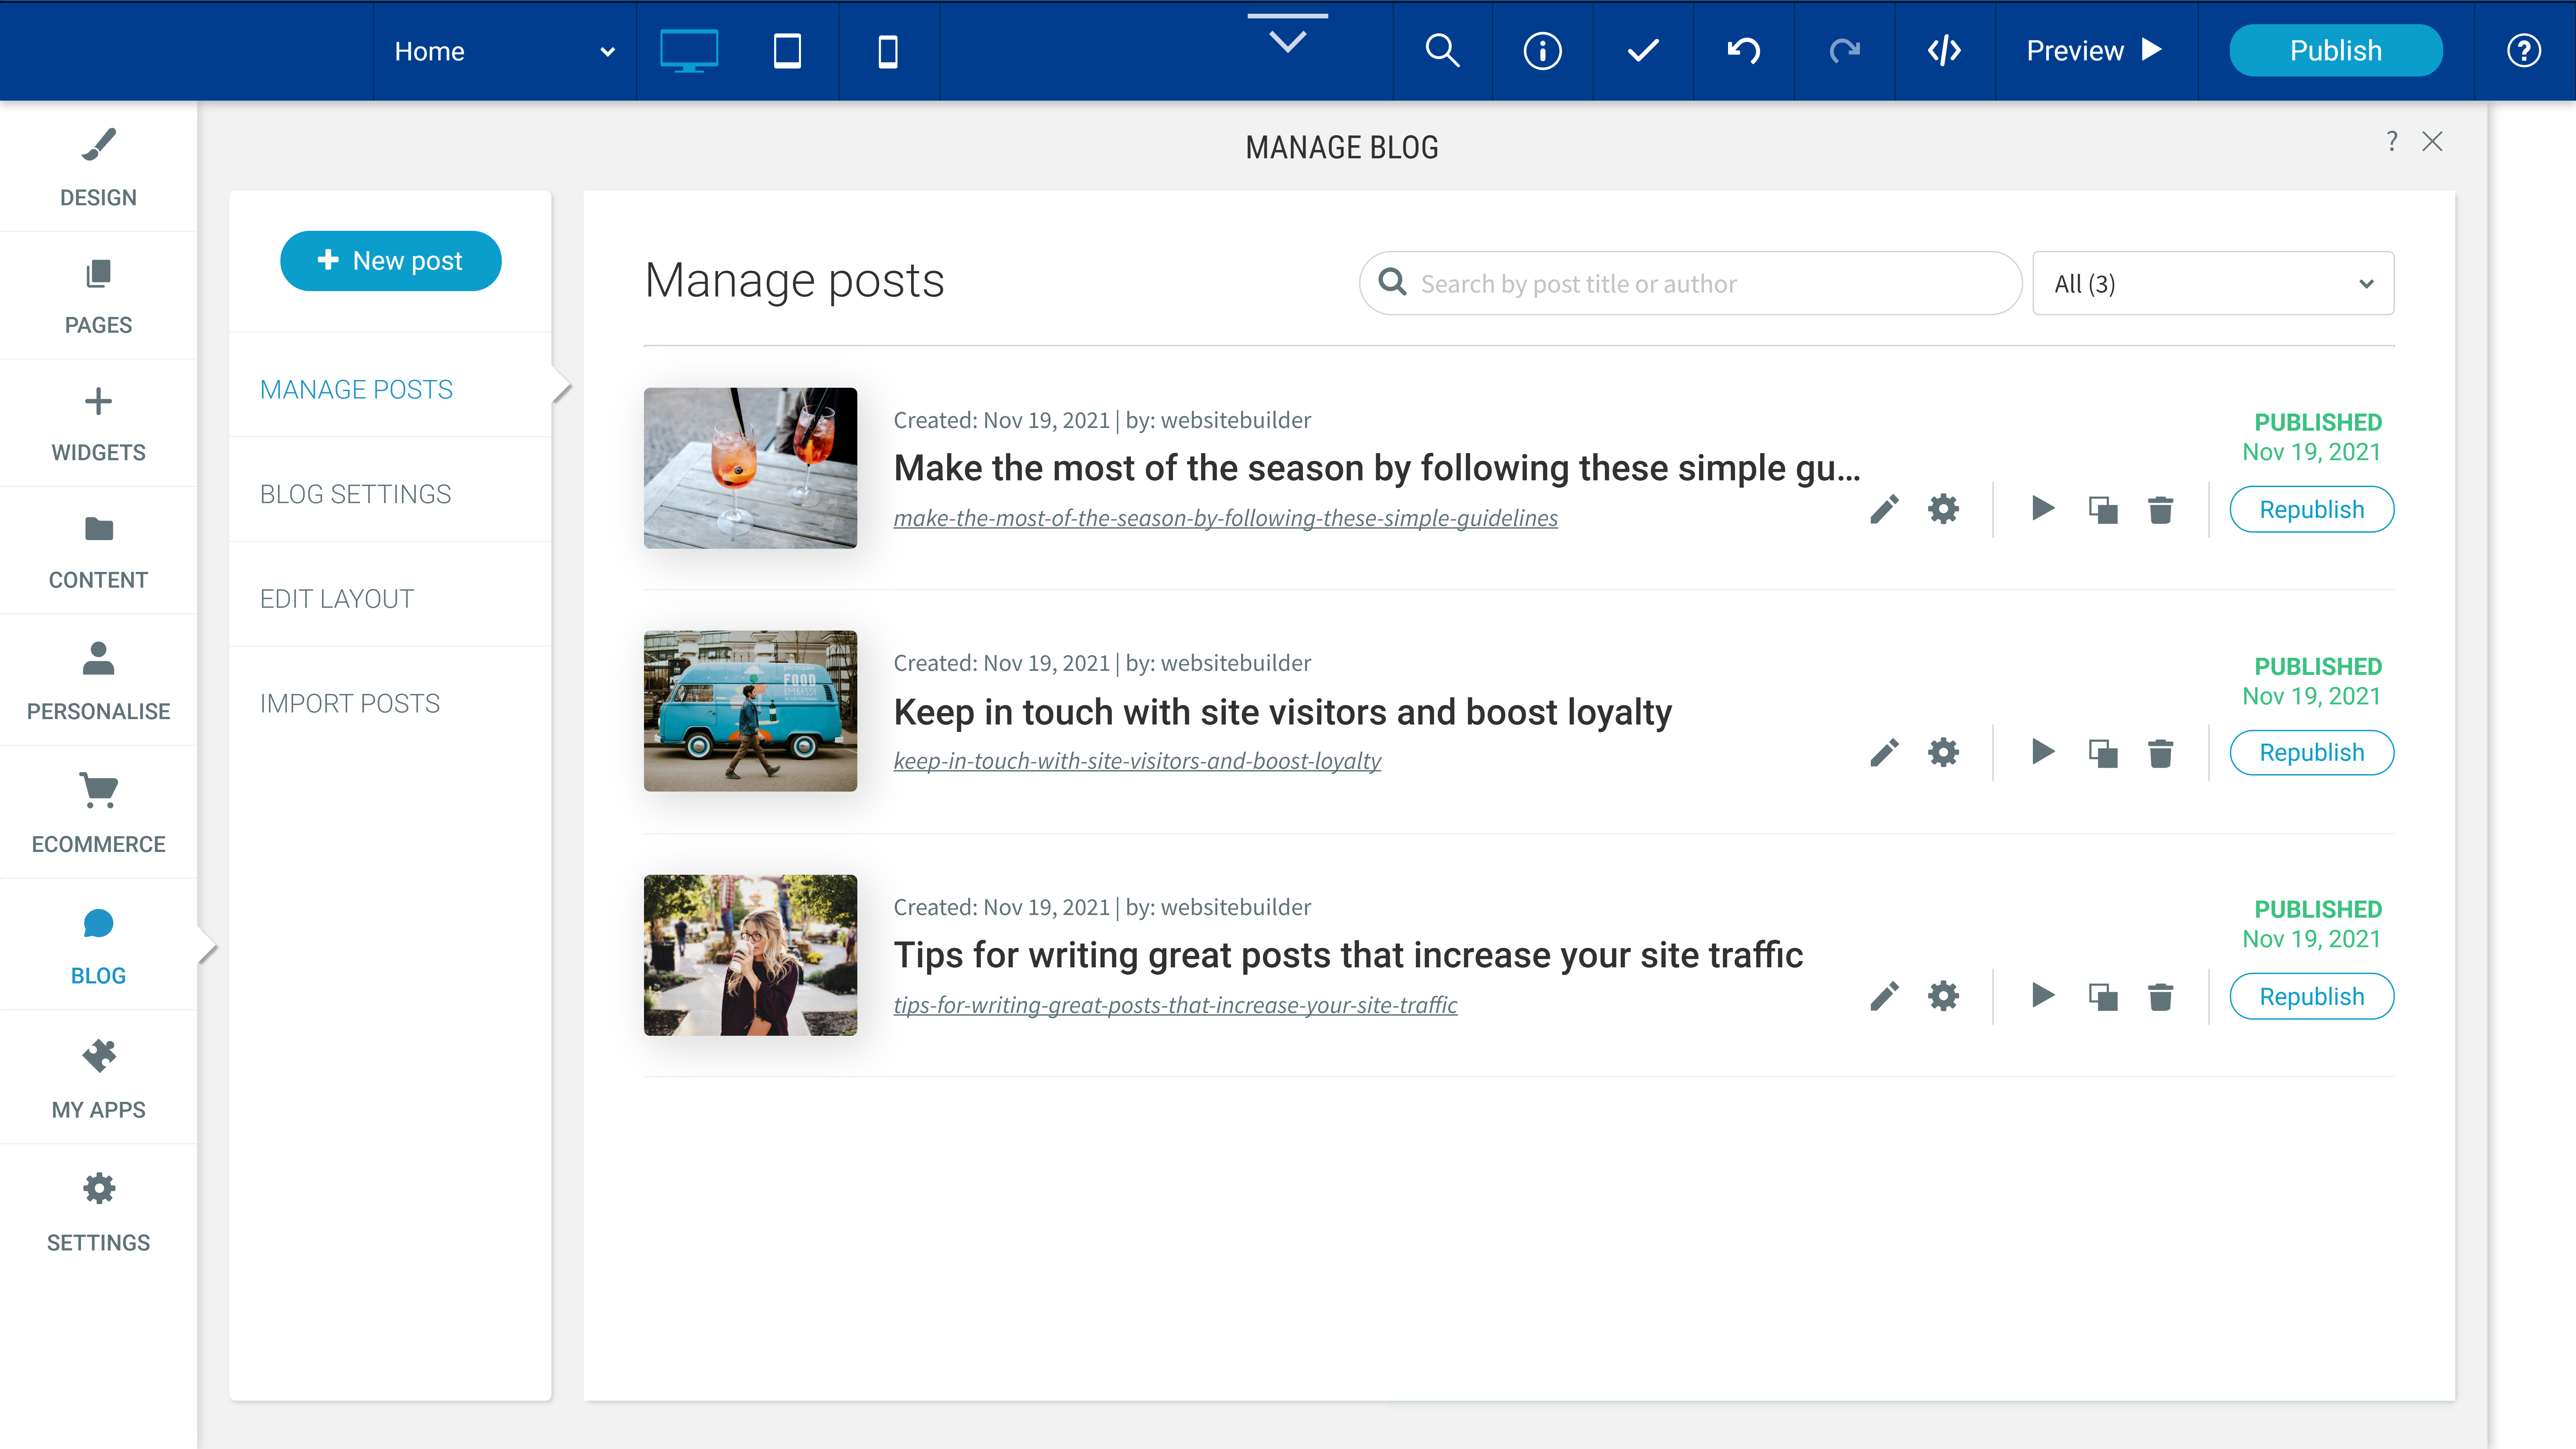The height and width of the screenshot is (1449, 2576).
Task: Click the search magnifier in top toolbar
Action: [x=1442, y=50]
